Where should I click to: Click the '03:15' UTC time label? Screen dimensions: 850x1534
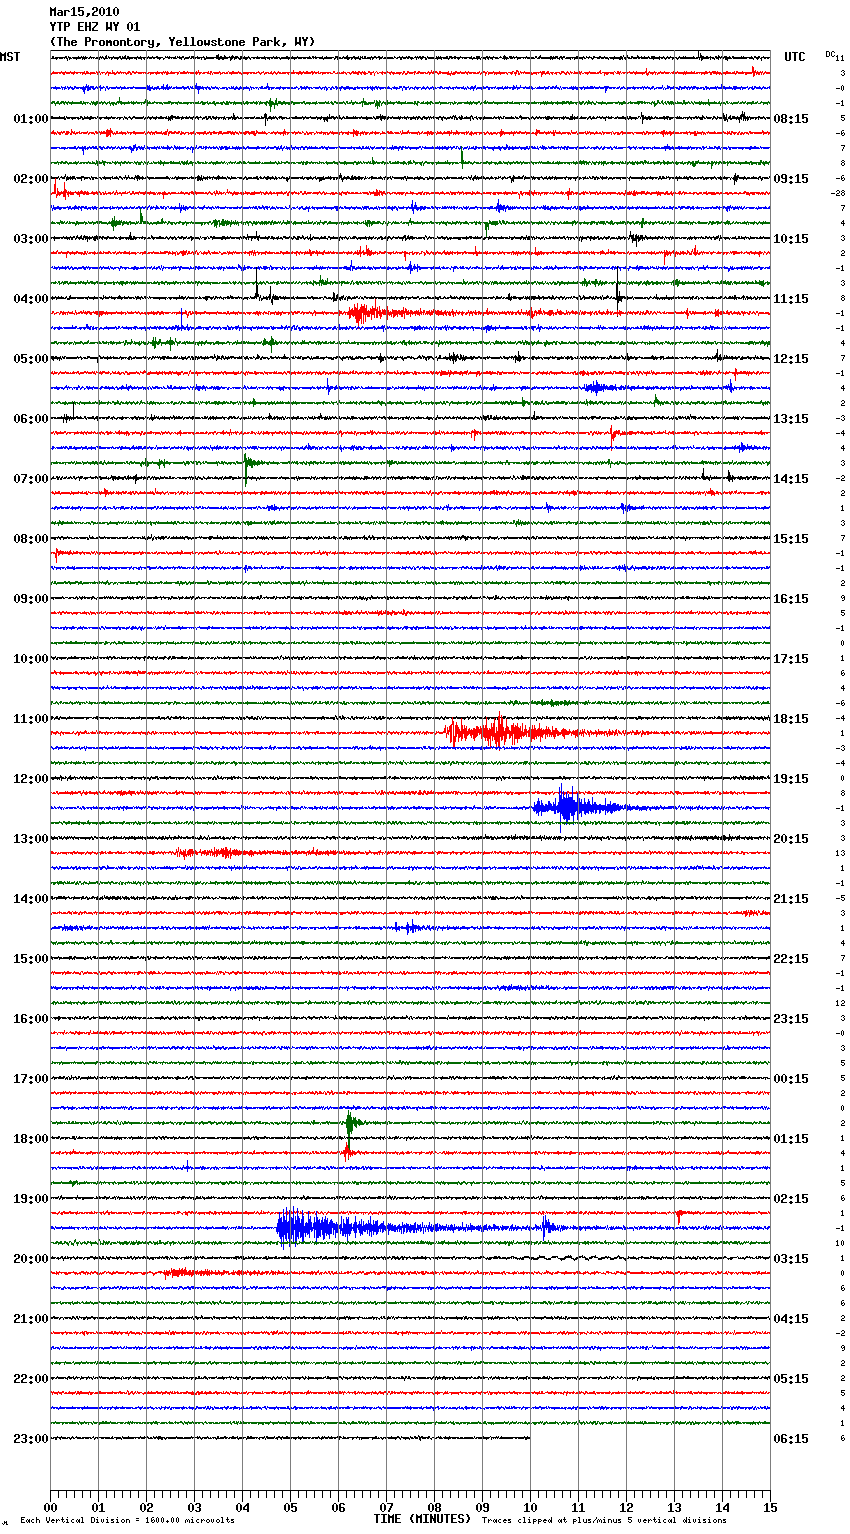(791, 1258)
